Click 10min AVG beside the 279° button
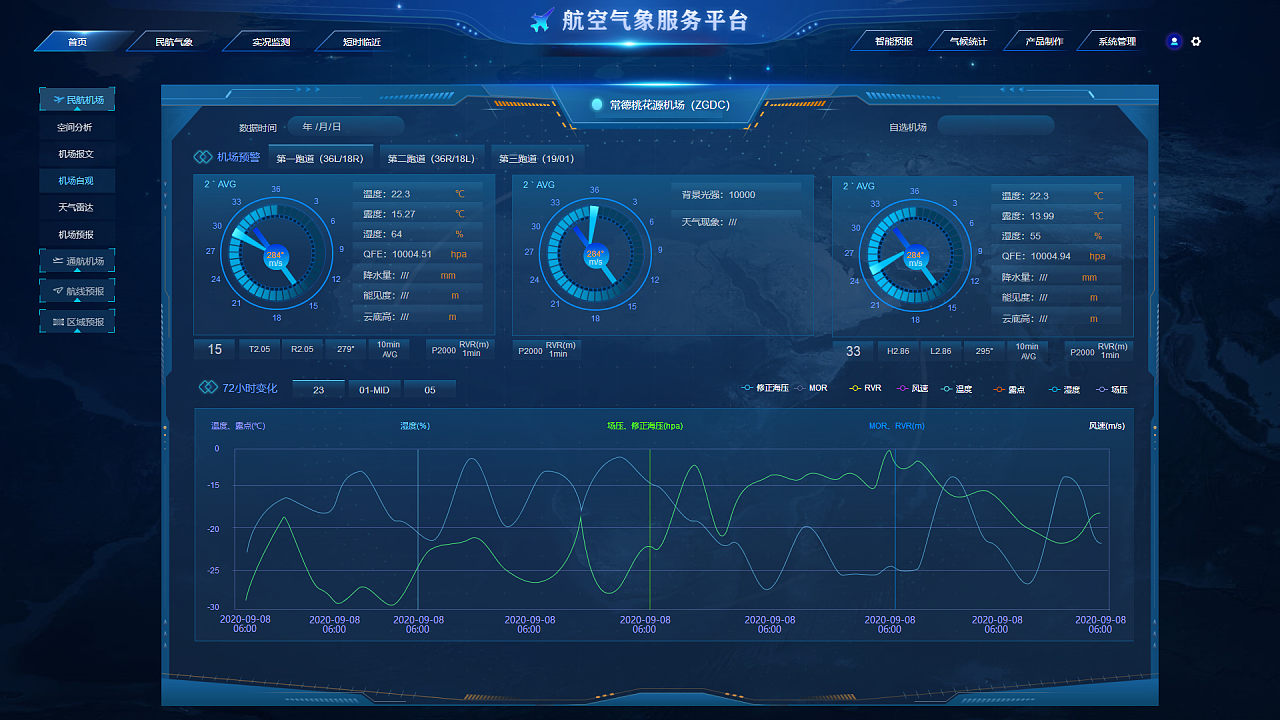 tap(388, 349)
